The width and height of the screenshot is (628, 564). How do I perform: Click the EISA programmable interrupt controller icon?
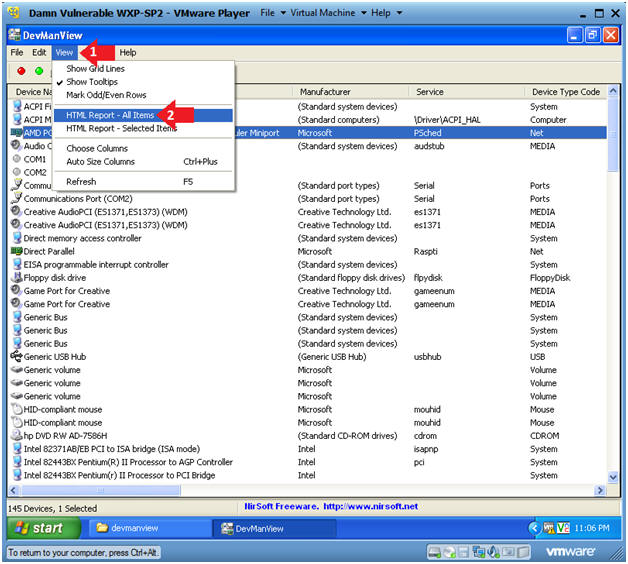(x=17, y=264)
